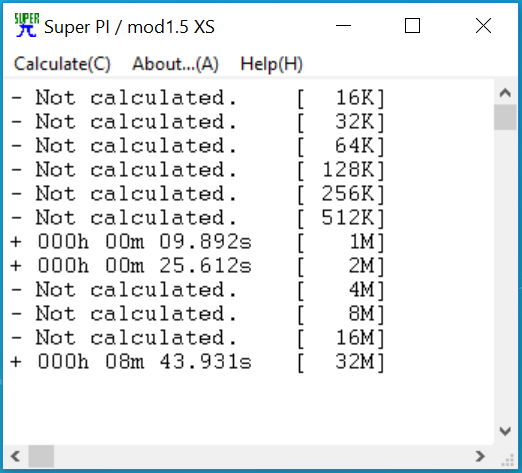This screenshot has width=522, height=473.
Task: Click the Super PI app icon
Action: pyautogui.click(x=27, y=25)
